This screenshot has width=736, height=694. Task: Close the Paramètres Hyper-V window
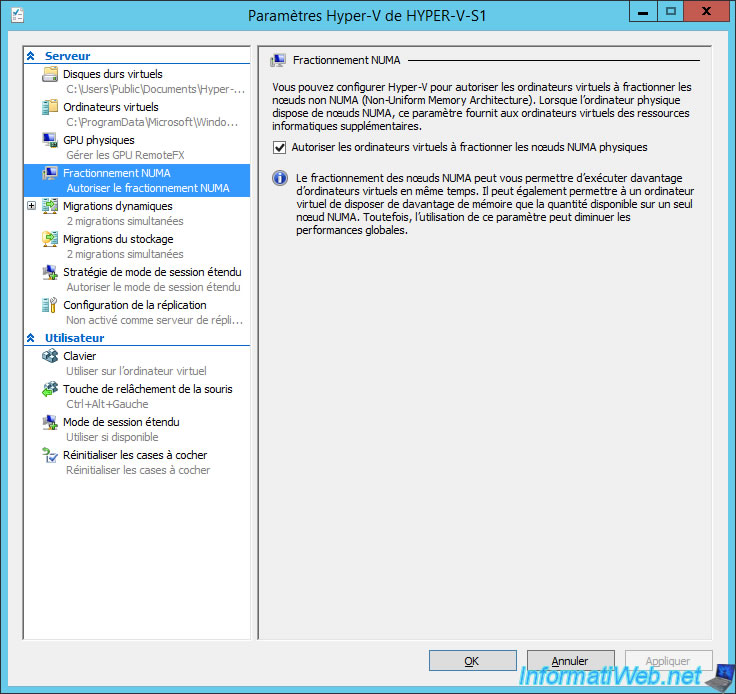tap(706, 11)
